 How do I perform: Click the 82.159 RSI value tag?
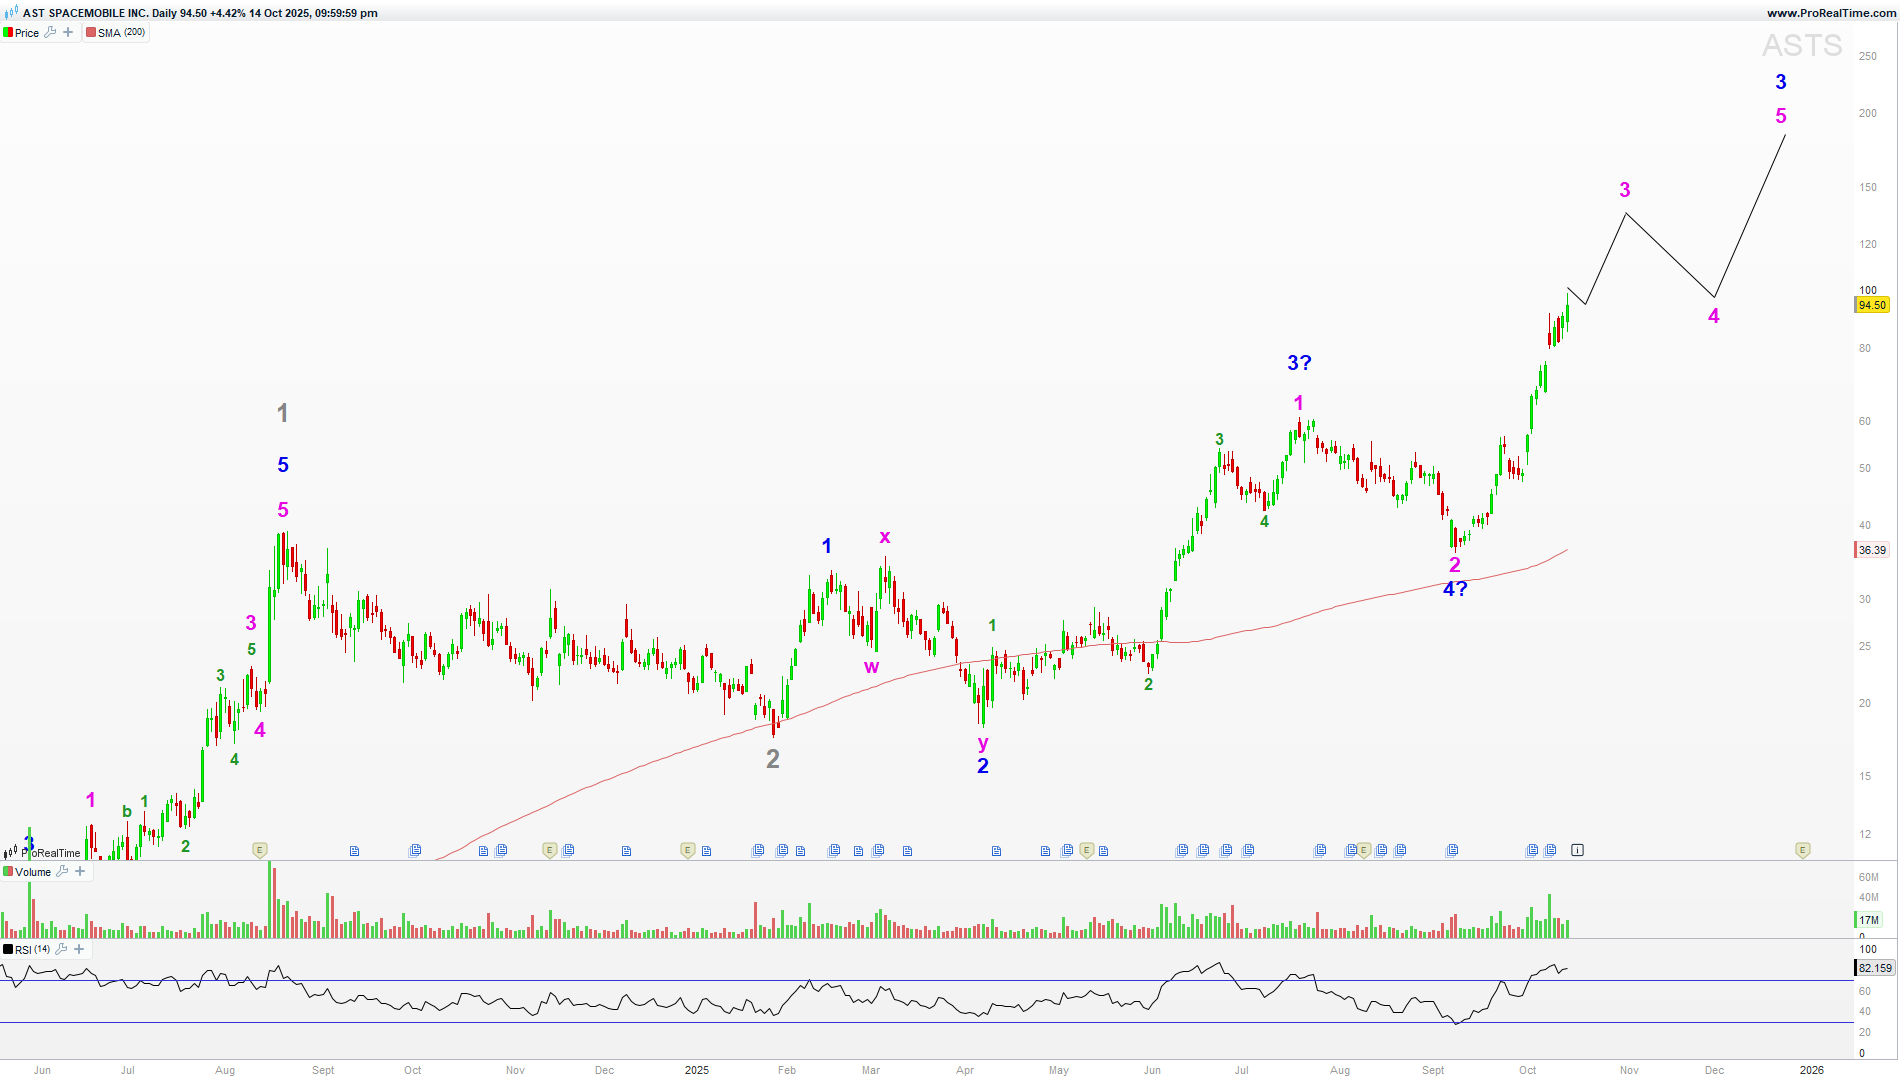coord(1874,968)
